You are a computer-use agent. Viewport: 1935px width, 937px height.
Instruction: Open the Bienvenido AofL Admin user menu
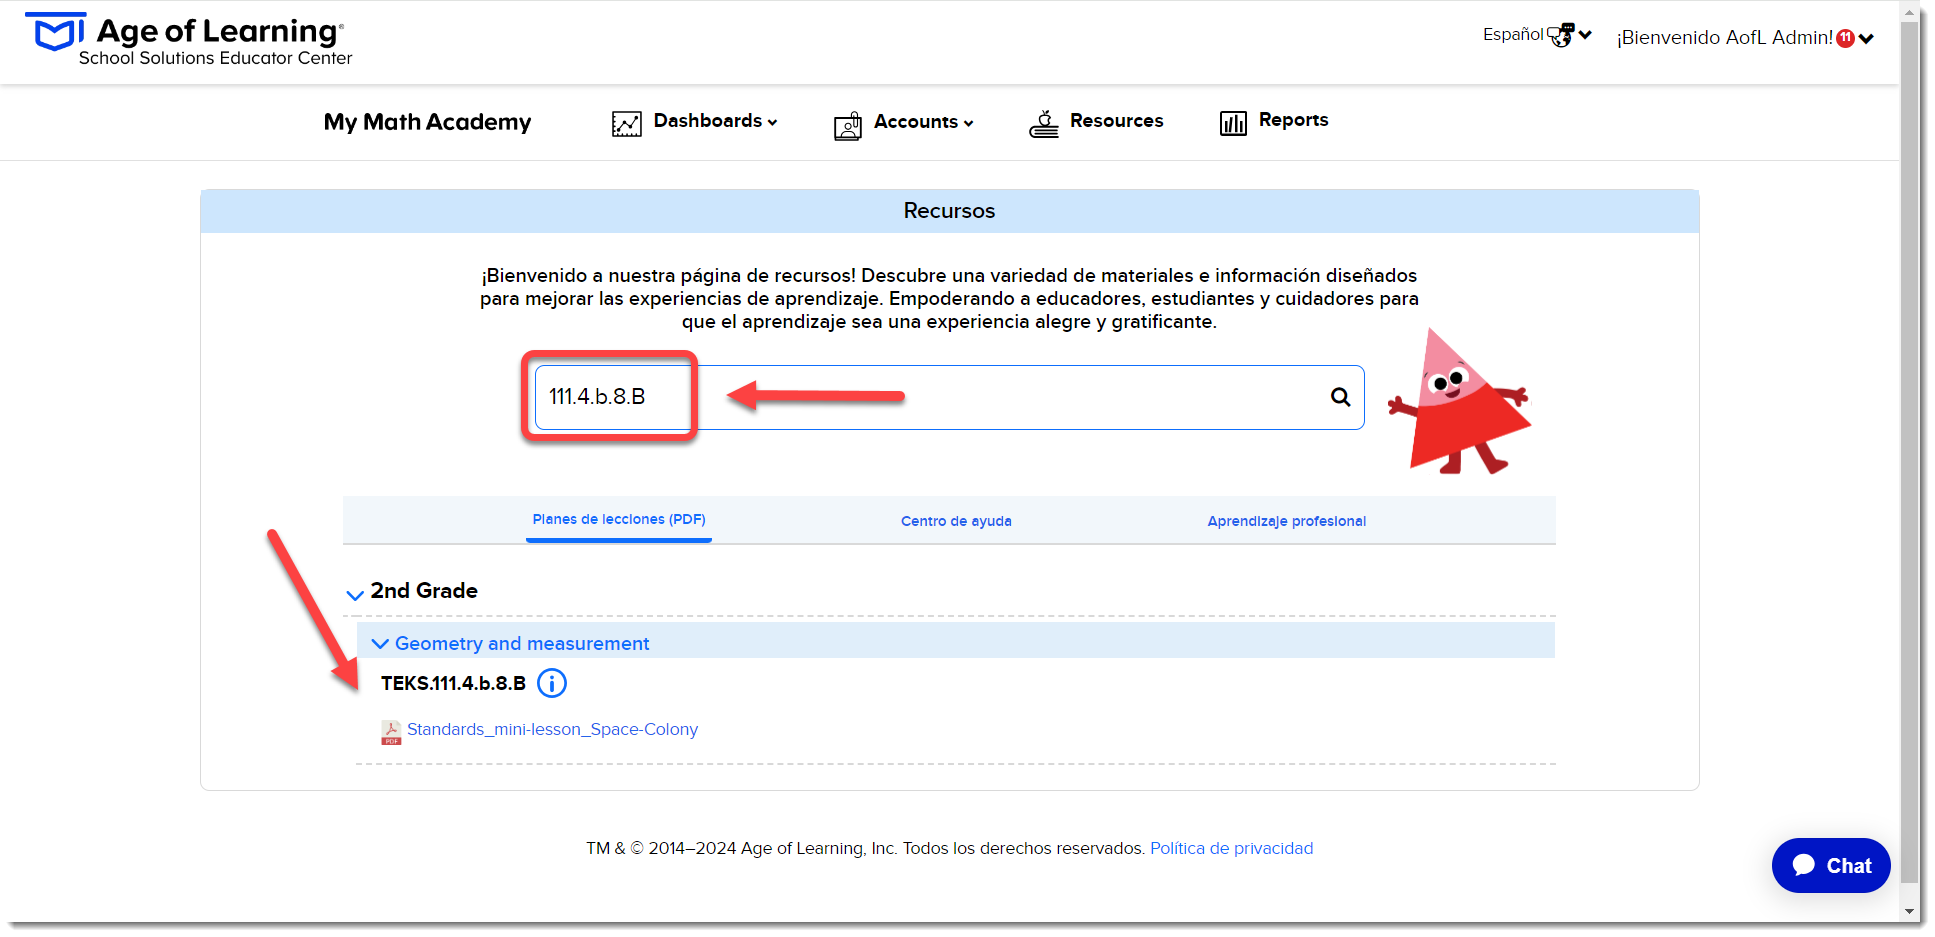(1745, 38)
